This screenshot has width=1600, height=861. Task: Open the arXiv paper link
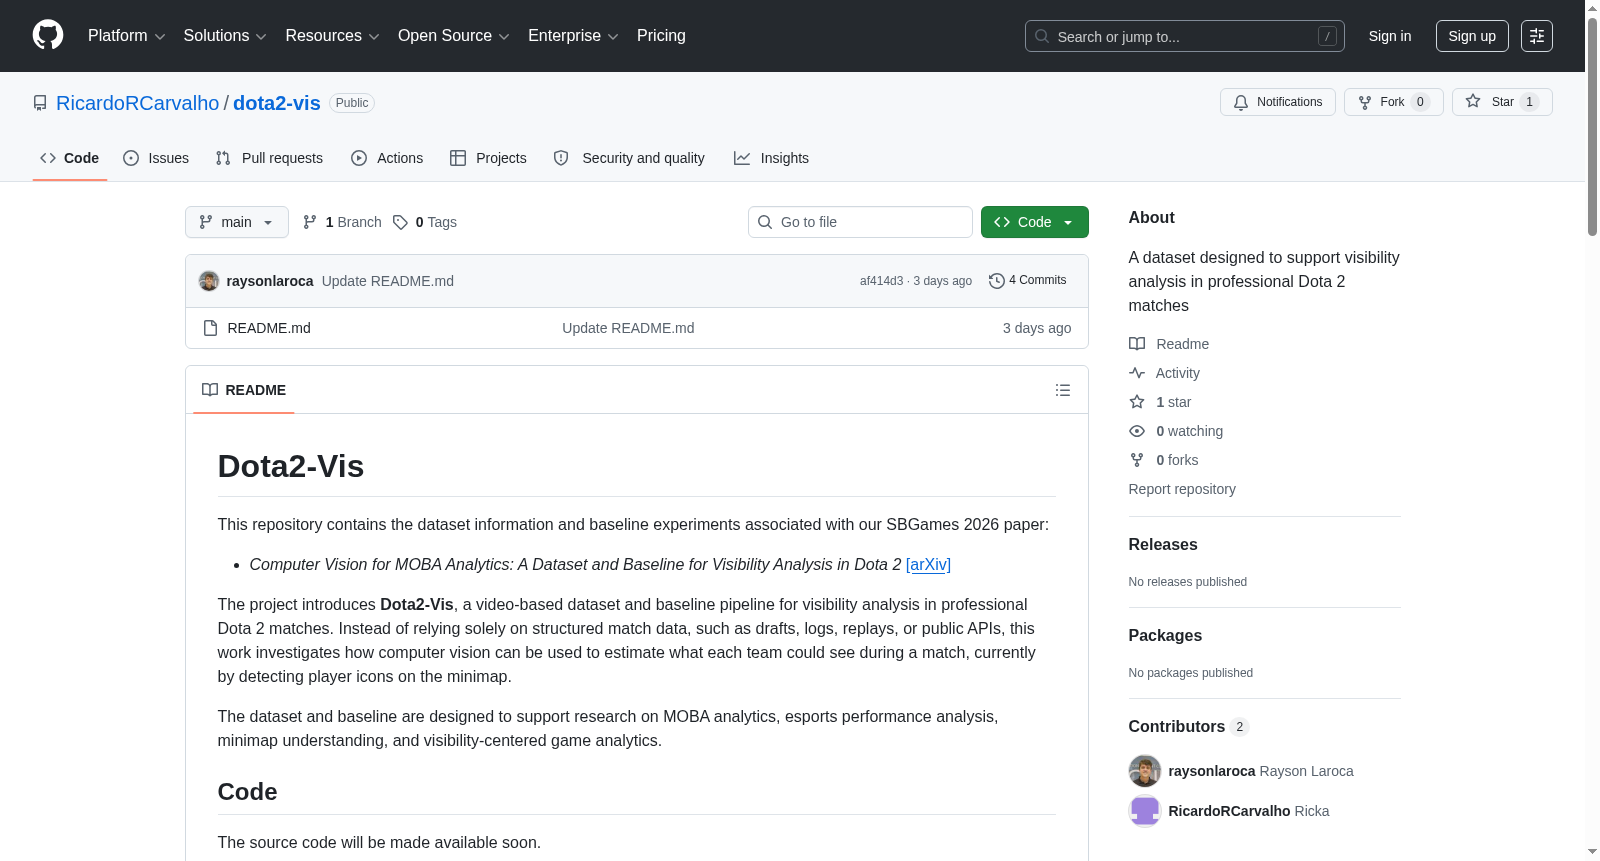click(x=928, y=565)
